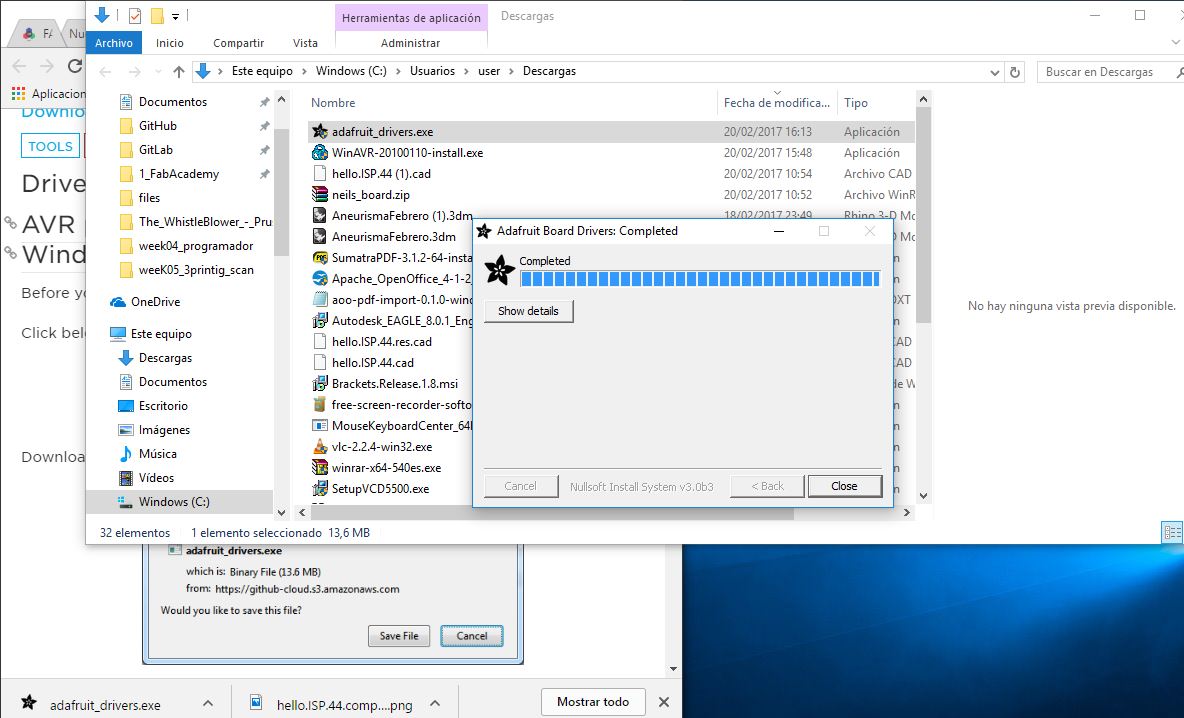
Task: Select the SetupVCD5500.exe icon
Action: point(320,488)
